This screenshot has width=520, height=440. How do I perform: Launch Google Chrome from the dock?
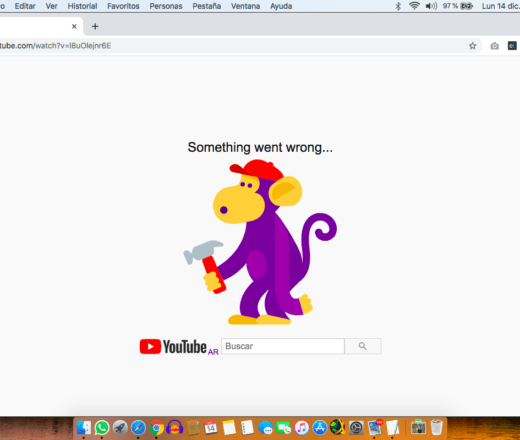coord(156,428)
